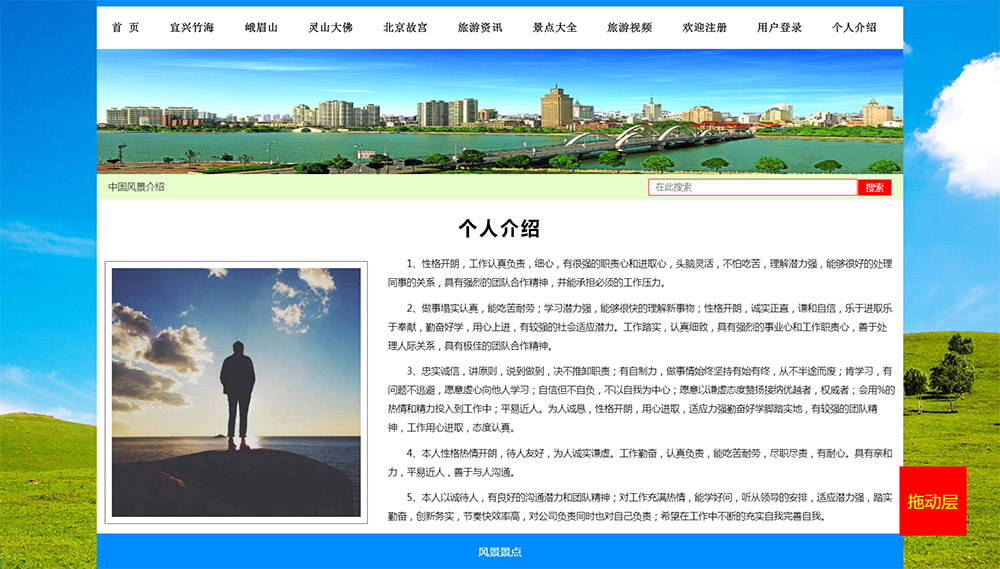Click the red 拖动层 floating box

932,501
